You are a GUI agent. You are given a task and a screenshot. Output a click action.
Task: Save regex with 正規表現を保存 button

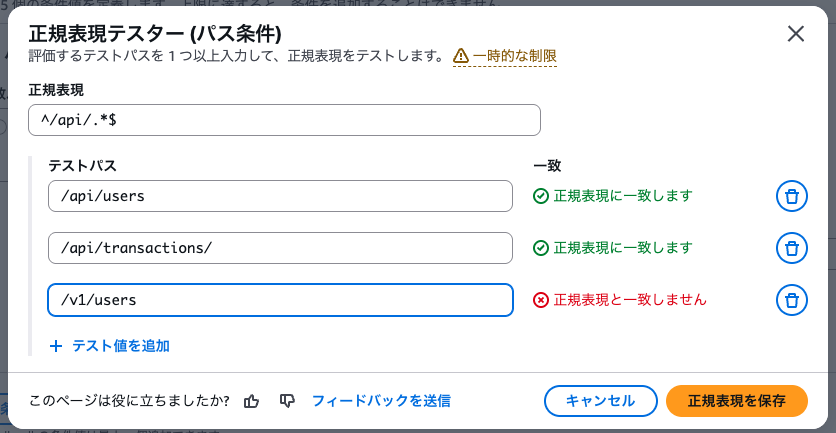pos(736,401)
